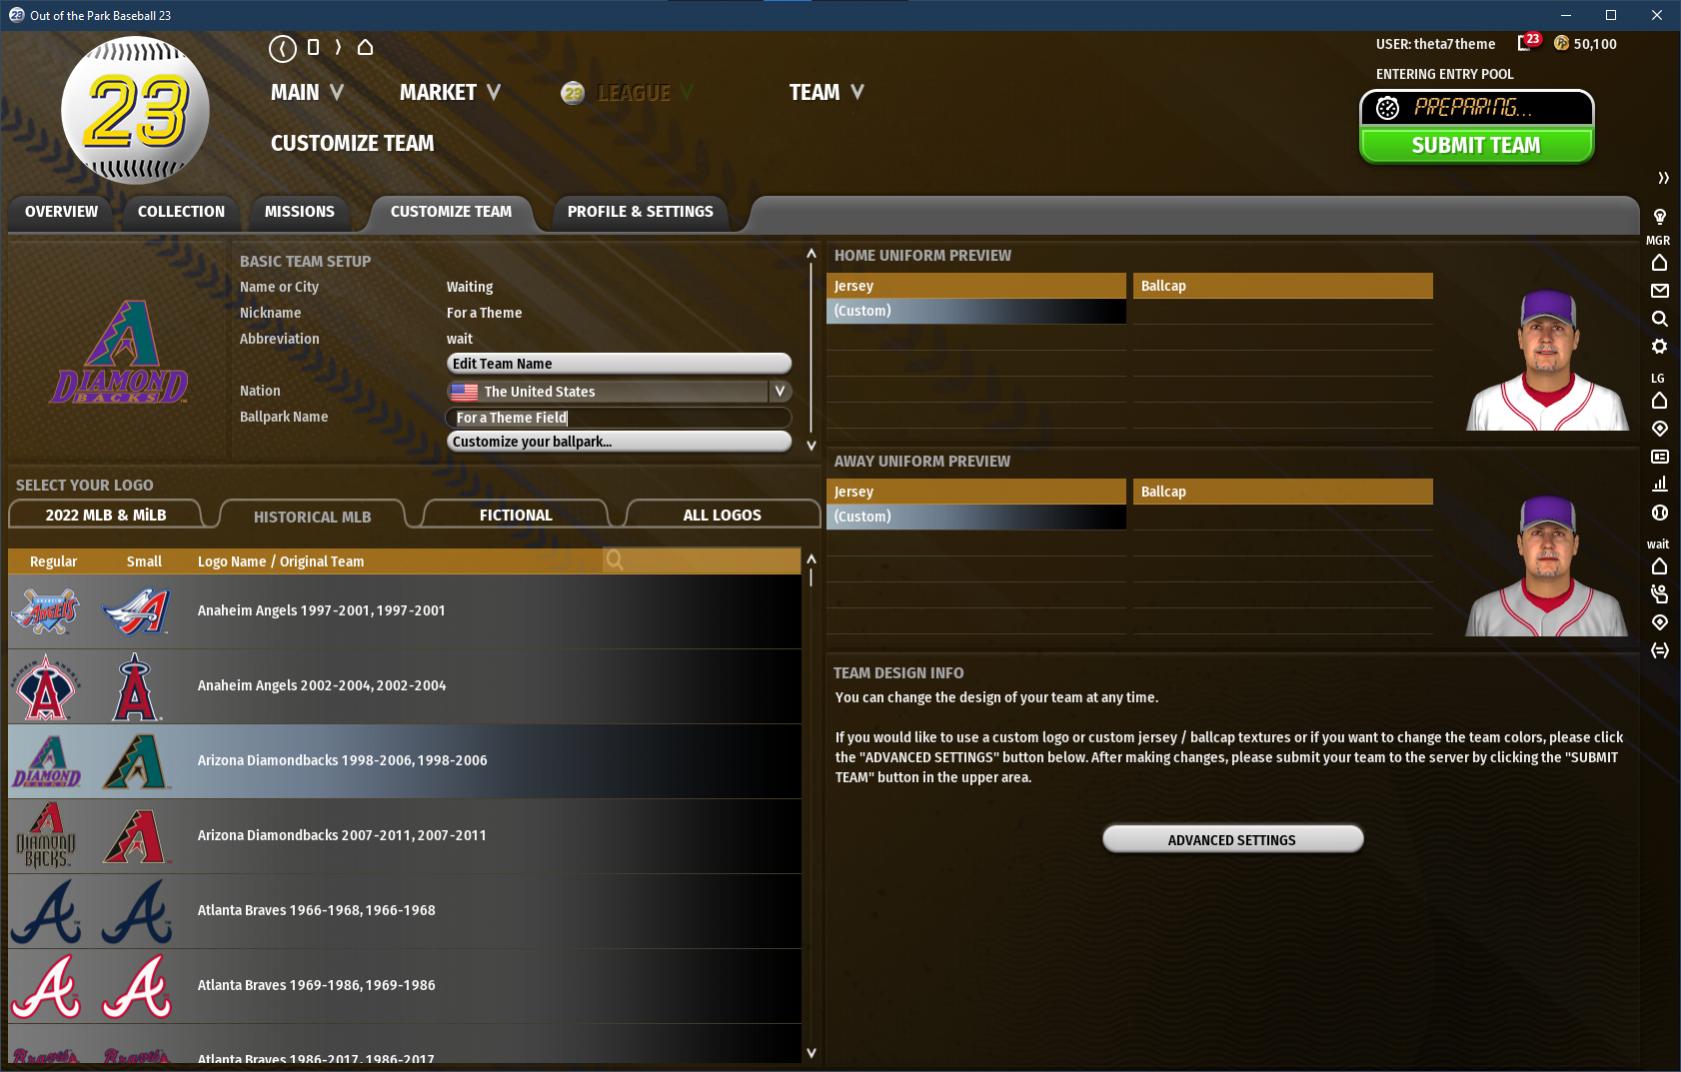Show the ALL LOGOS tab

coord(722,515)
